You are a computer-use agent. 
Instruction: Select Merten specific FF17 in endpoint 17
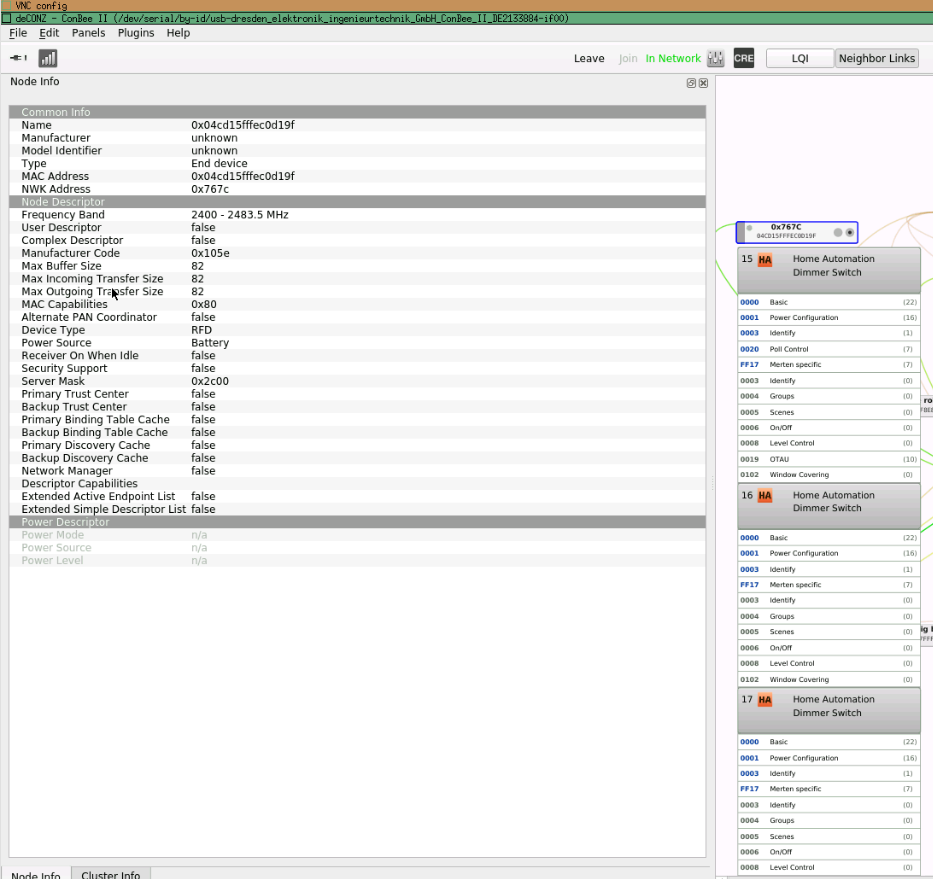click(829, 789)
